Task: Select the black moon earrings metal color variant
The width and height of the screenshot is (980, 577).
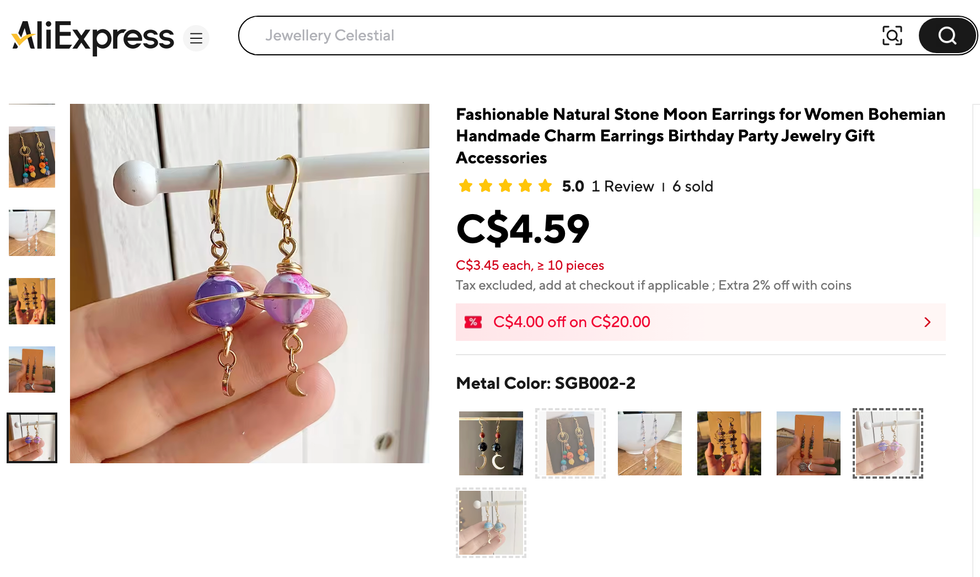Action: (x=490, y=443)
